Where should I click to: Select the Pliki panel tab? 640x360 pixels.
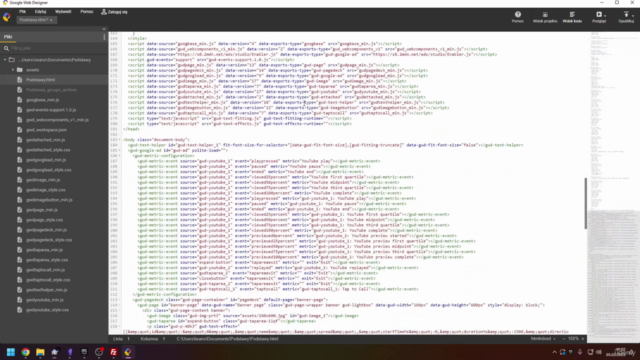tap(8, 37)
